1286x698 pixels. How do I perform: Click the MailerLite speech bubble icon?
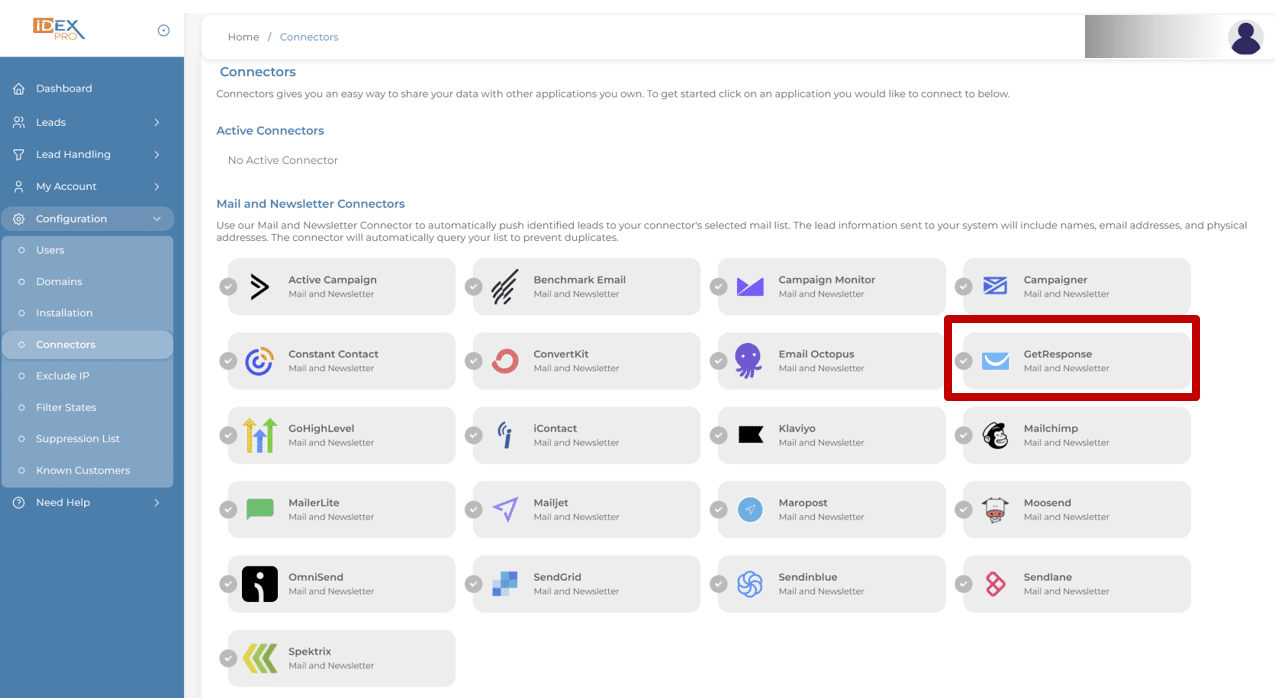pyautogui.click(x=260, y=509)
